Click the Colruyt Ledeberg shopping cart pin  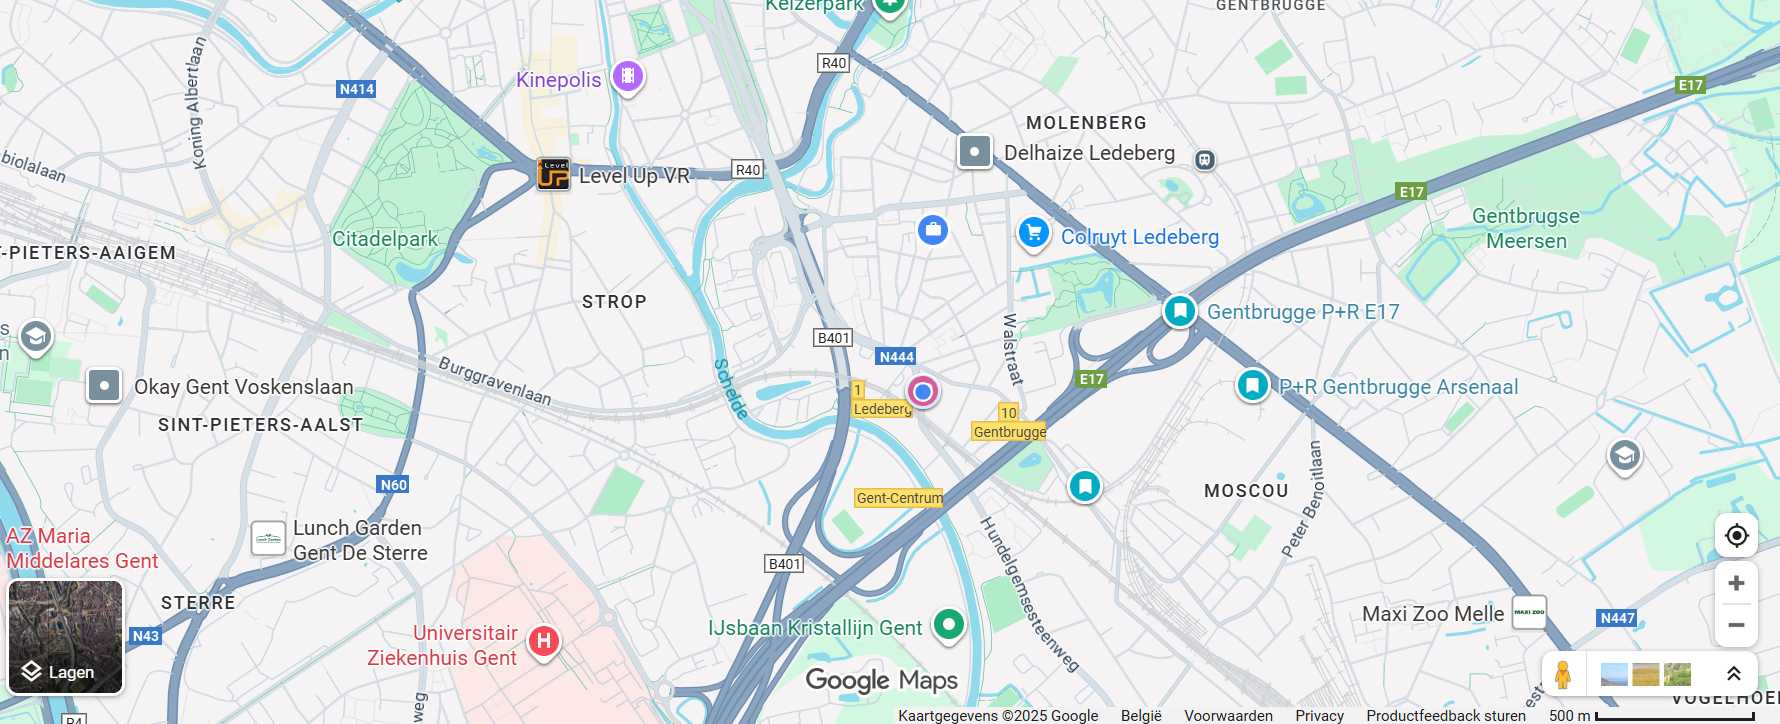pos(1033,233)
